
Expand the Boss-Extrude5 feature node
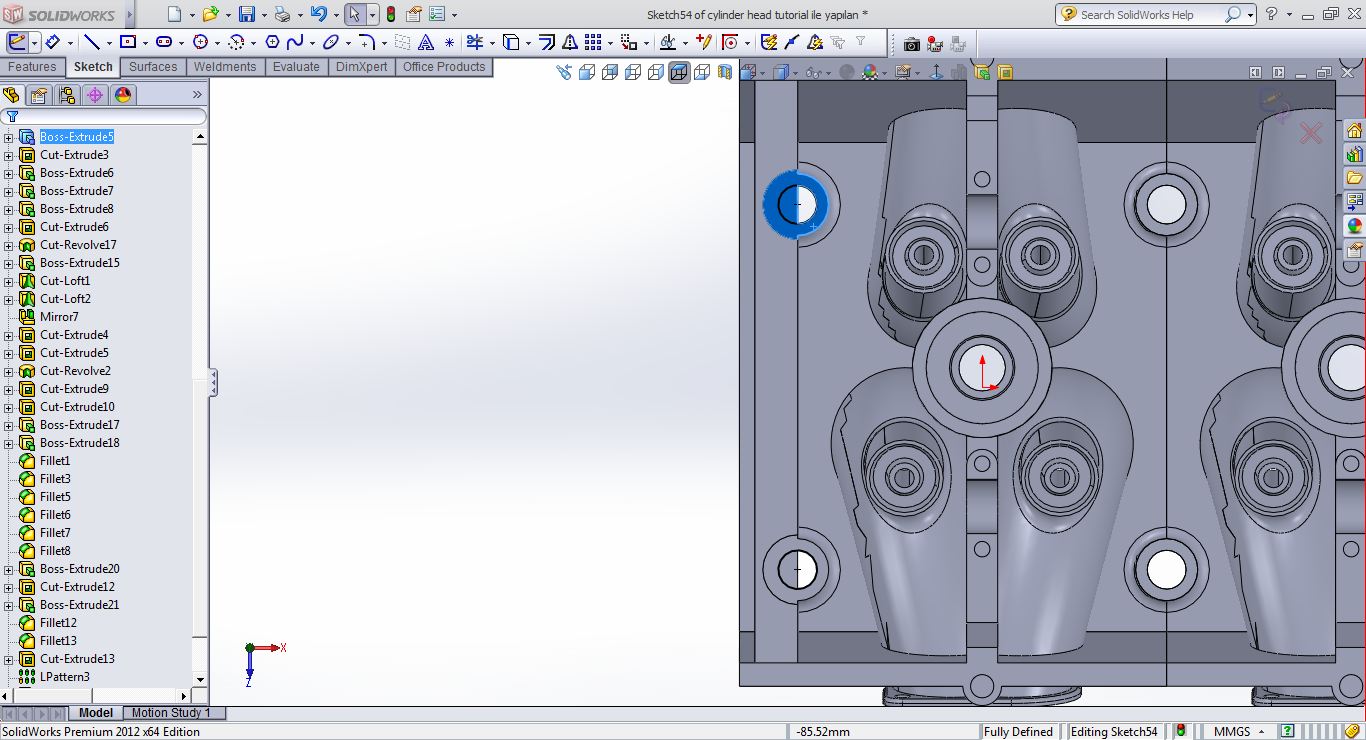point(9,137)
